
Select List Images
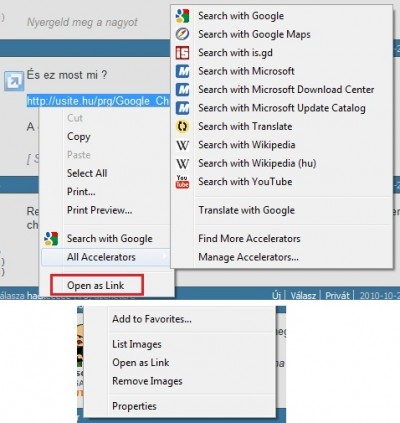tap(137, 344)
